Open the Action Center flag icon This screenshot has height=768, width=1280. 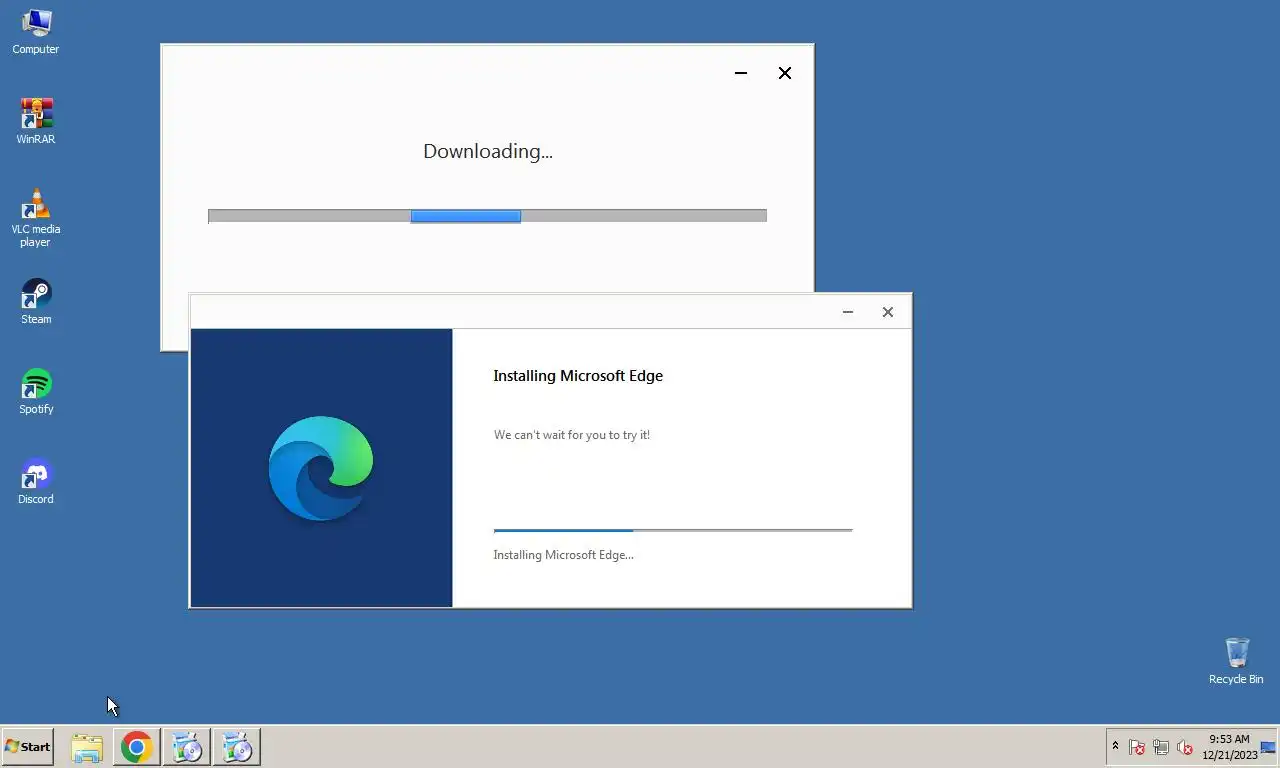1137,747
